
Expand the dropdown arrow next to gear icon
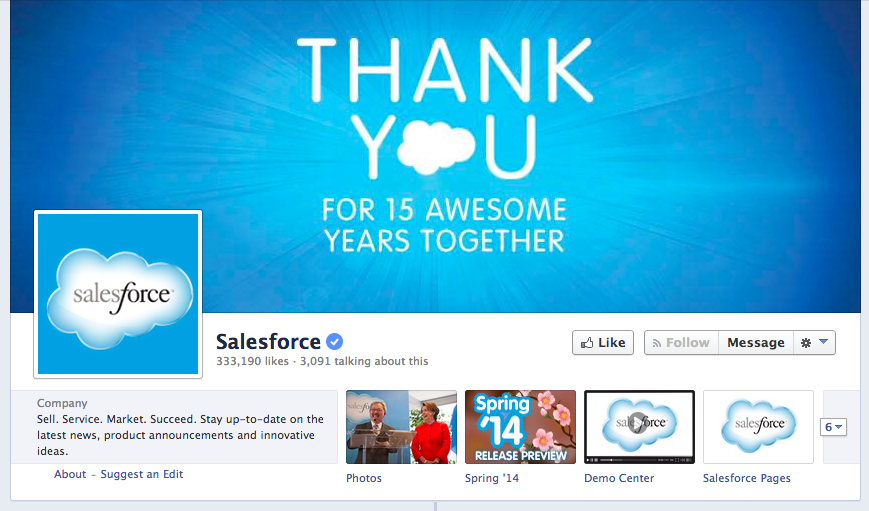[x=824, y=342]
